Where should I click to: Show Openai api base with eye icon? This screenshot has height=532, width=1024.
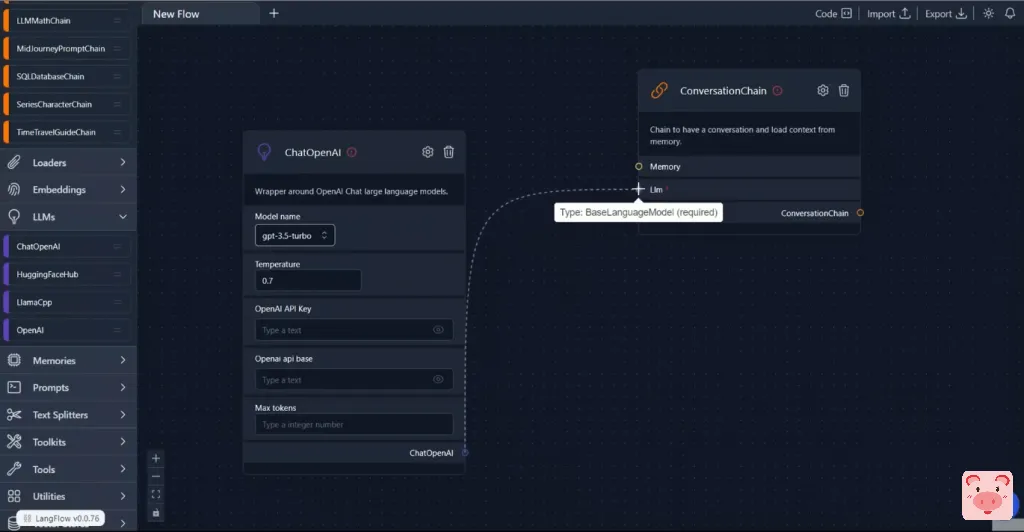click(x=438, y=379)
